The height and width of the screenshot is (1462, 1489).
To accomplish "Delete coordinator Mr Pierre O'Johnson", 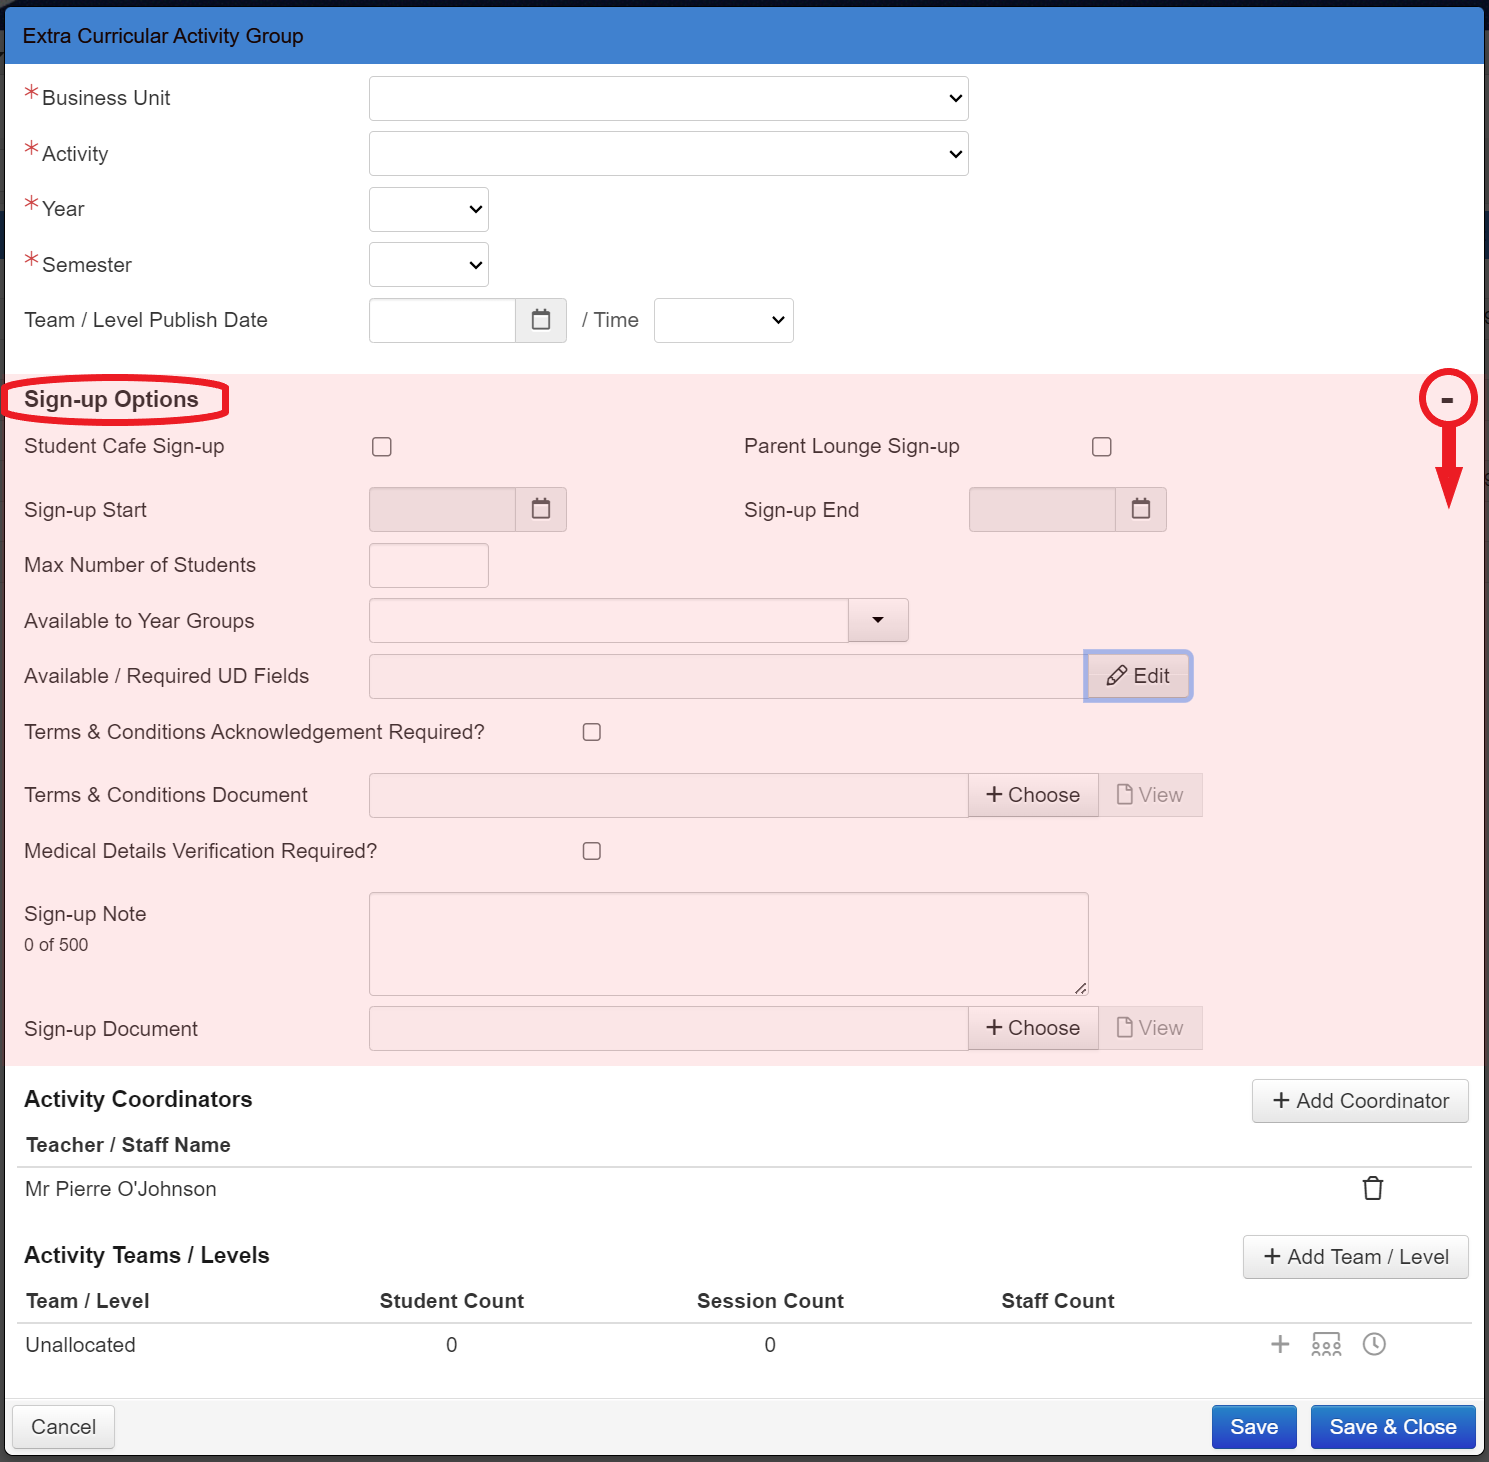I will pyautogui.click(x=1372, y=1188).
